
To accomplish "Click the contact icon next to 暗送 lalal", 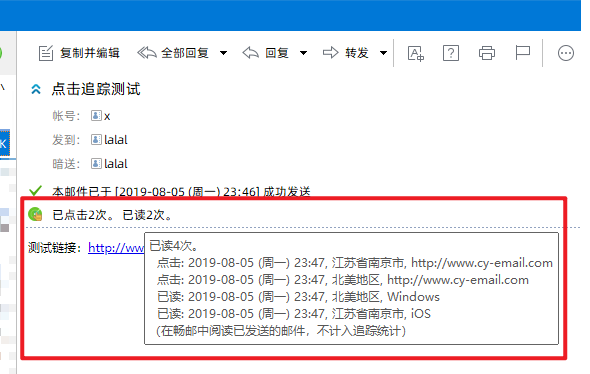I will click(x=96, y=164).
